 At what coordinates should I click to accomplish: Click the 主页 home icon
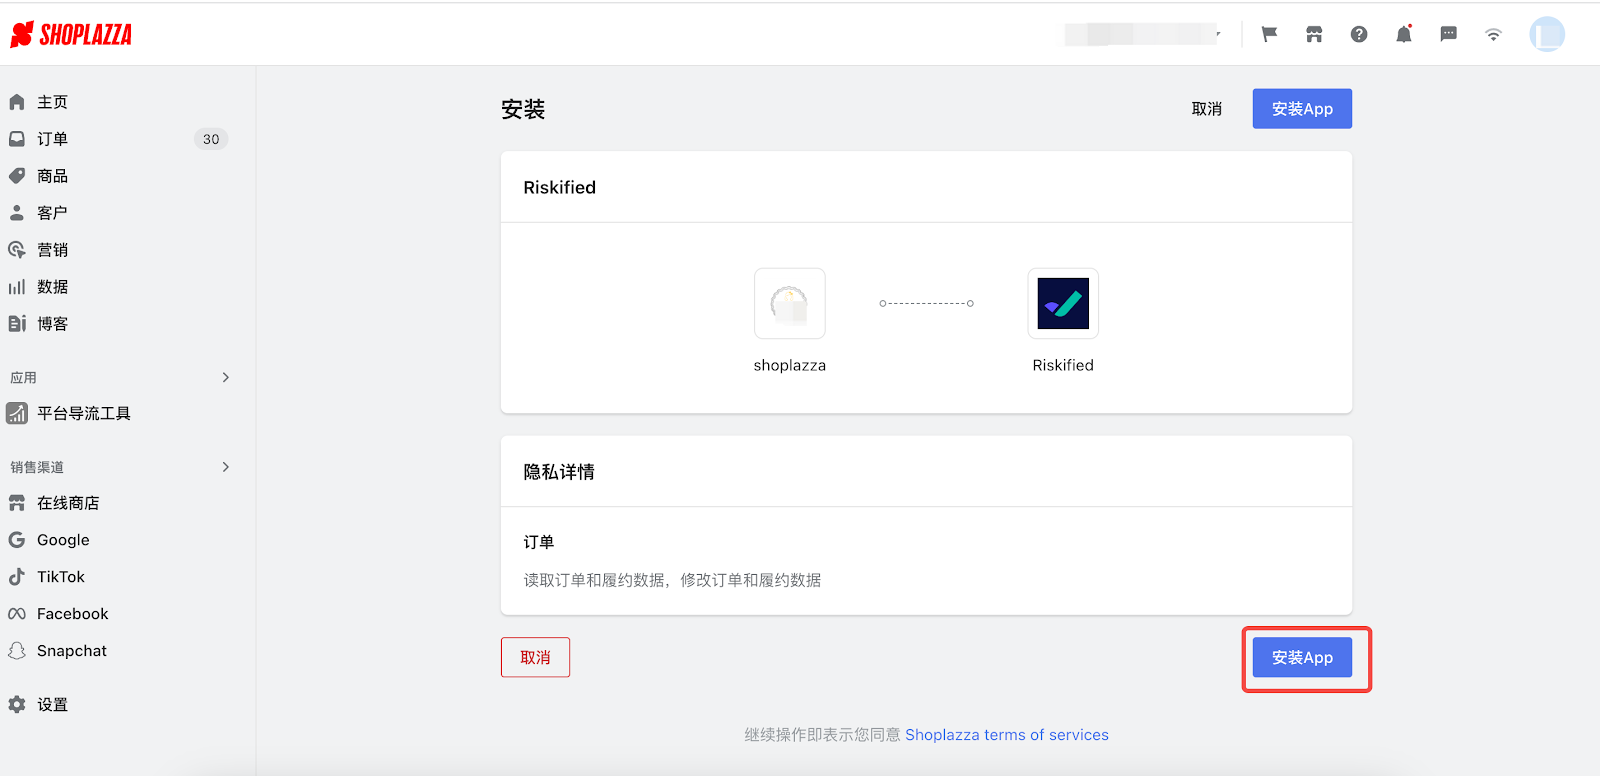(x=17, y=102)
